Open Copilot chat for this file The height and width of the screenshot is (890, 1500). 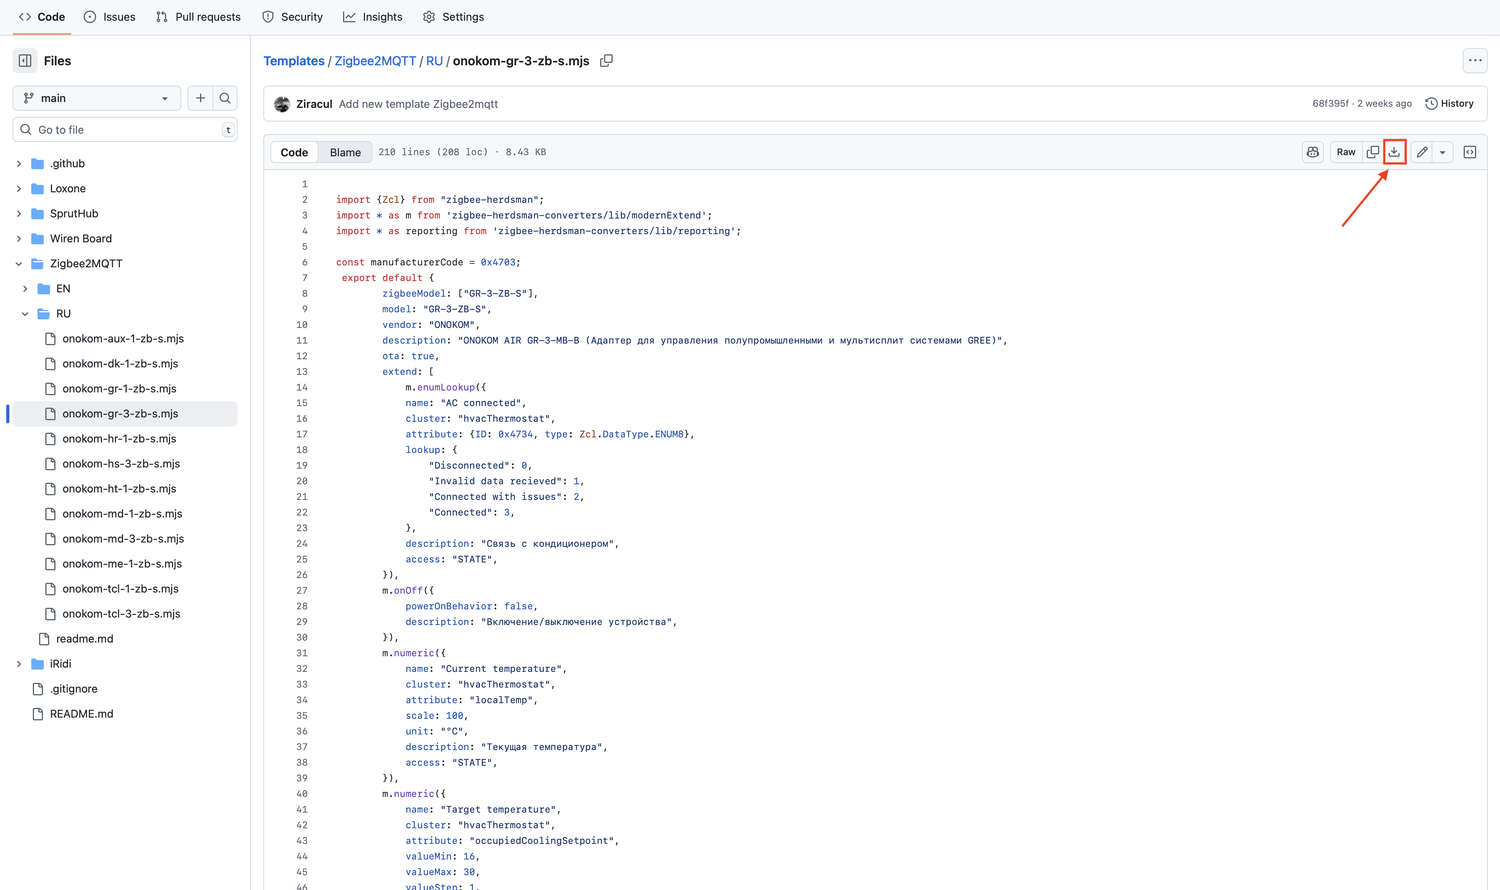pos(1313,152)
